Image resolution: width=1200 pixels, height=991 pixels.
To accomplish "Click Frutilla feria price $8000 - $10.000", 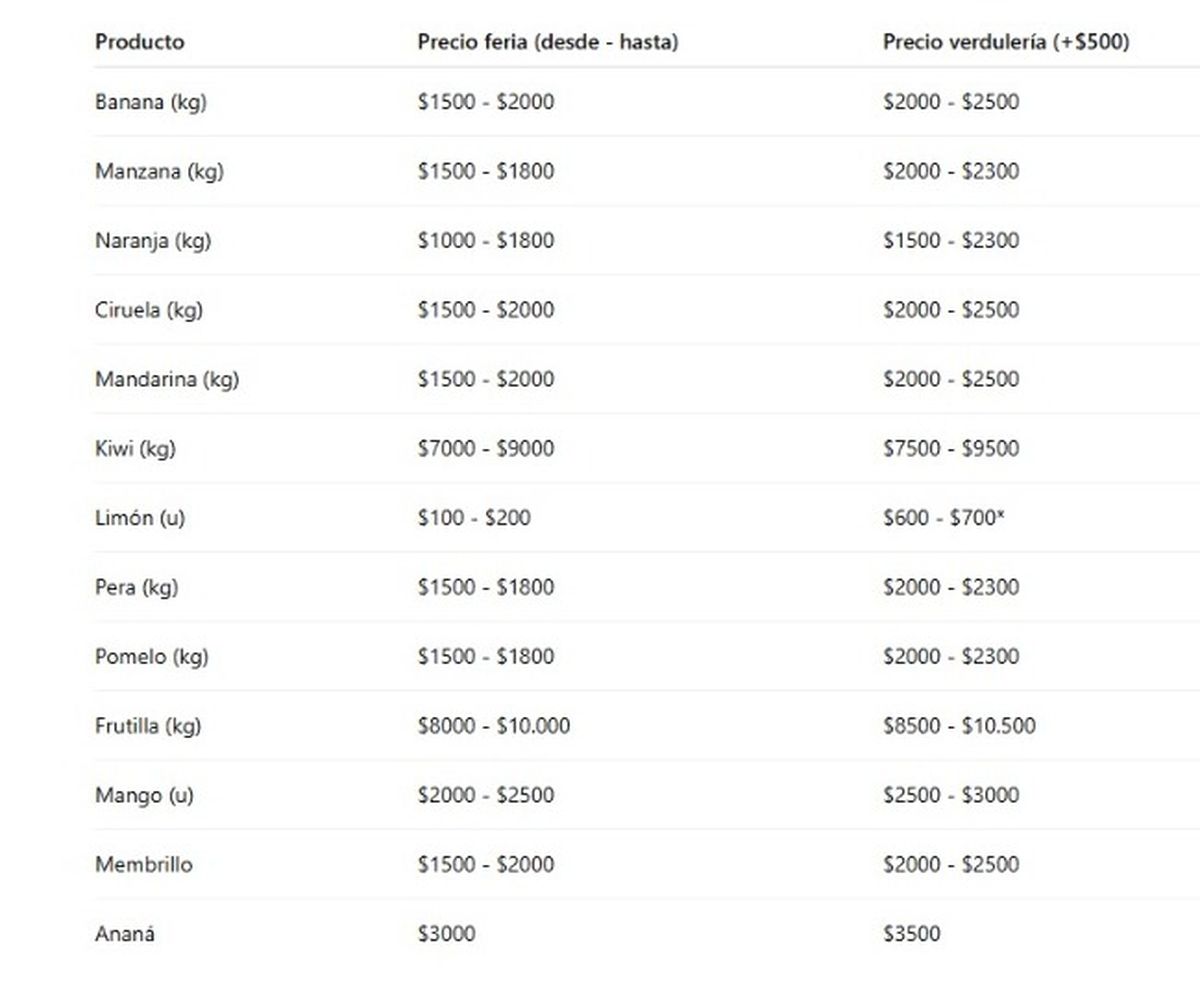I will point(494,726).
